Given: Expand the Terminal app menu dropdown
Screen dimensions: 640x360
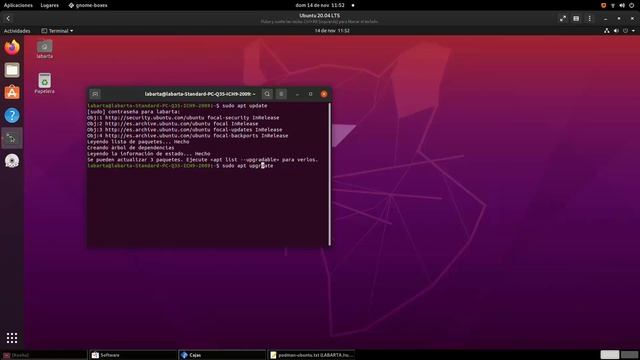Looking at the screenshot, I should 58,31.
